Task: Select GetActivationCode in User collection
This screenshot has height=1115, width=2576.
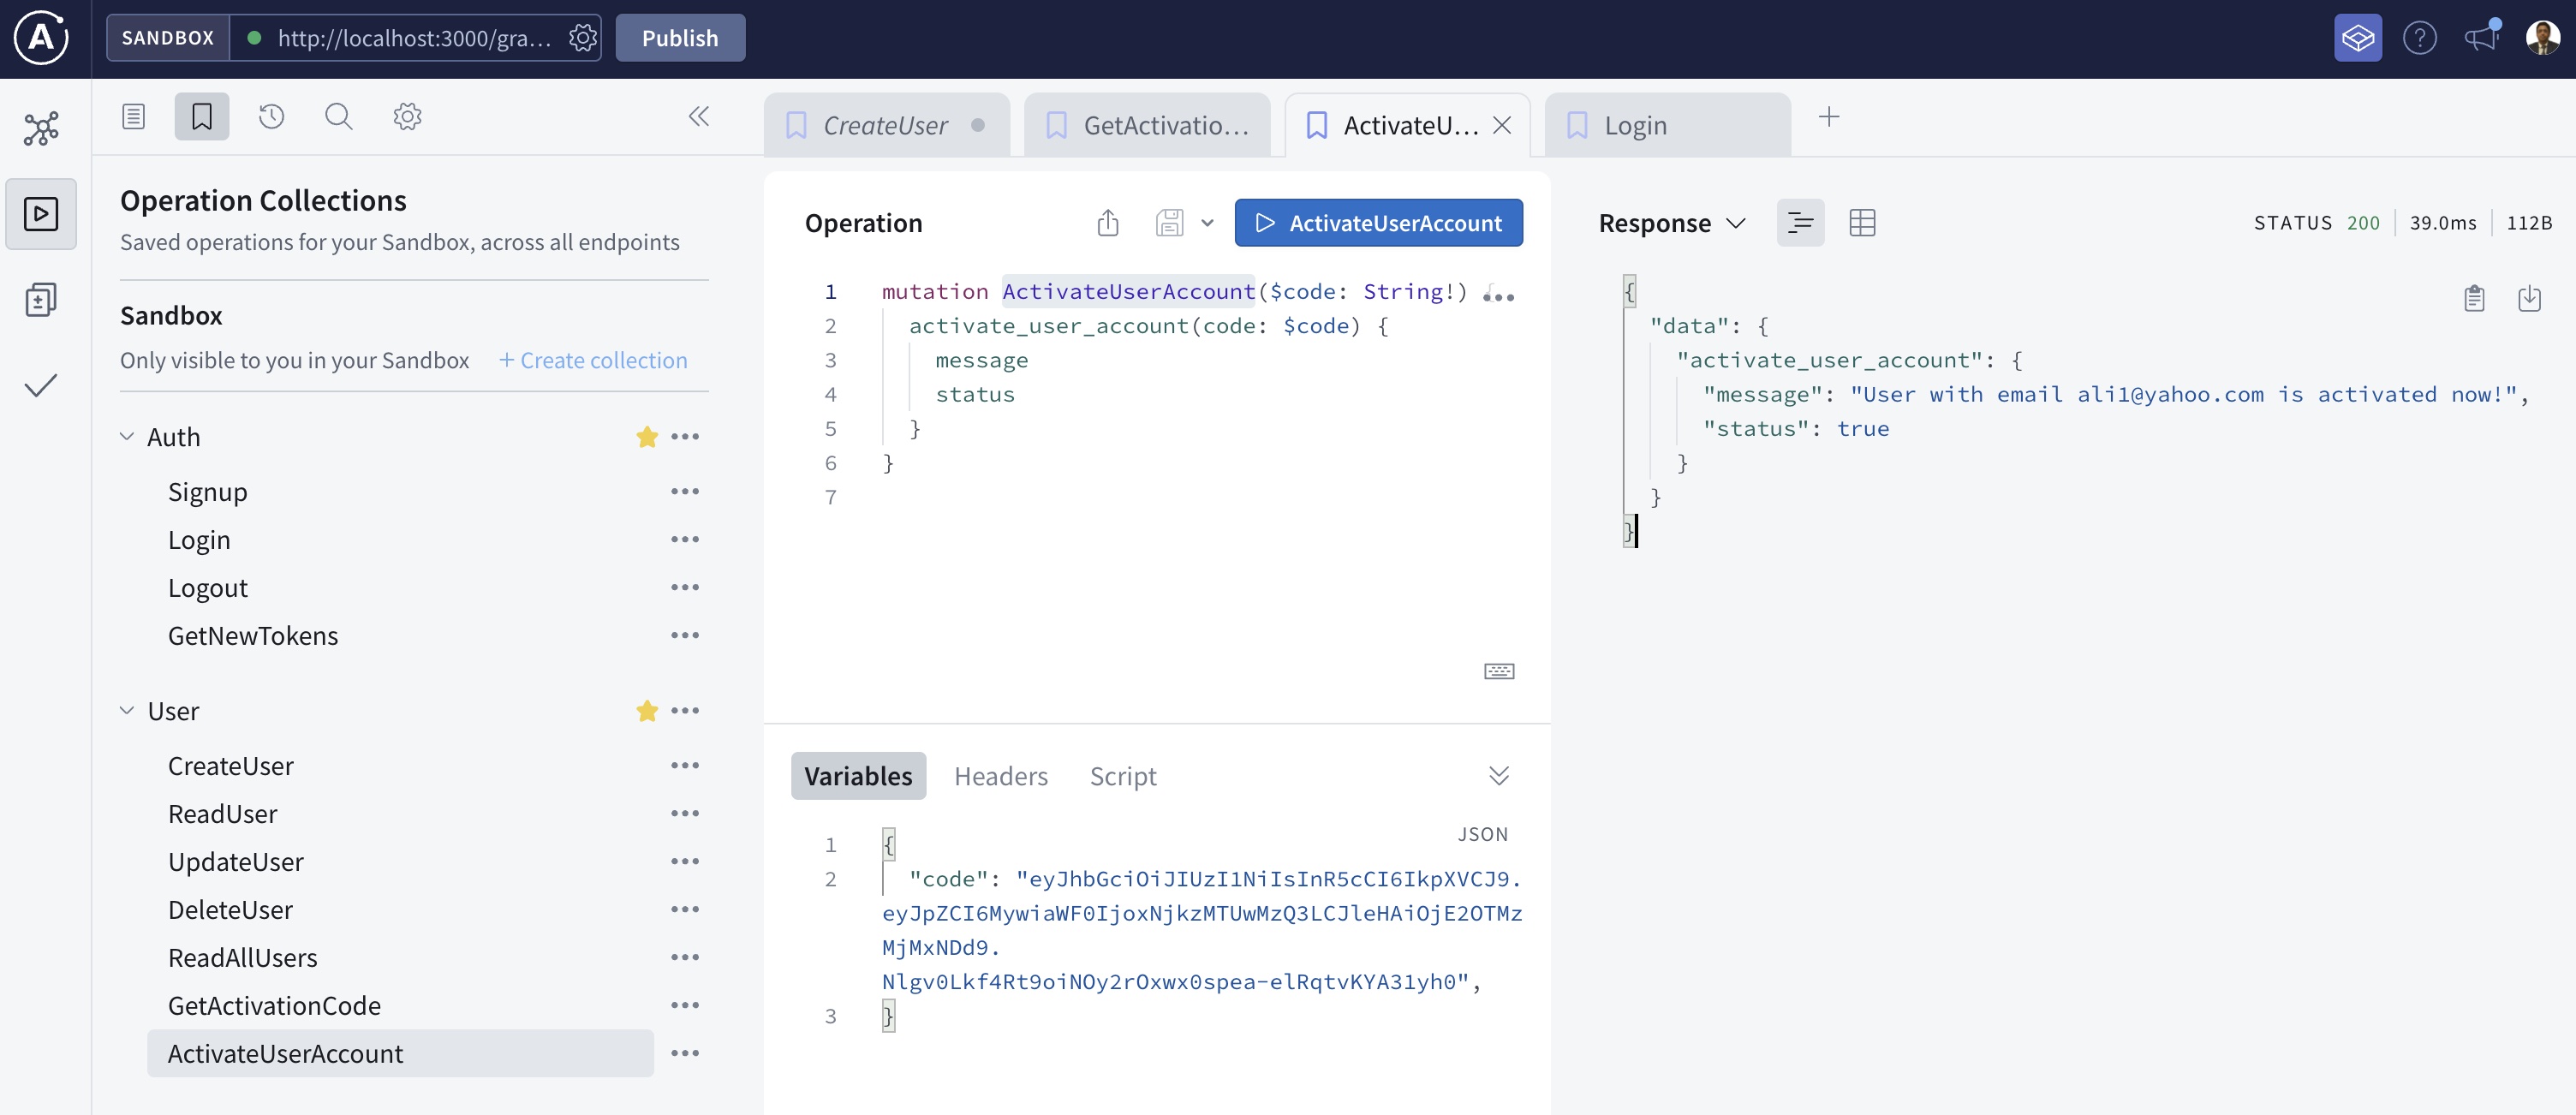Action: 274,1005
